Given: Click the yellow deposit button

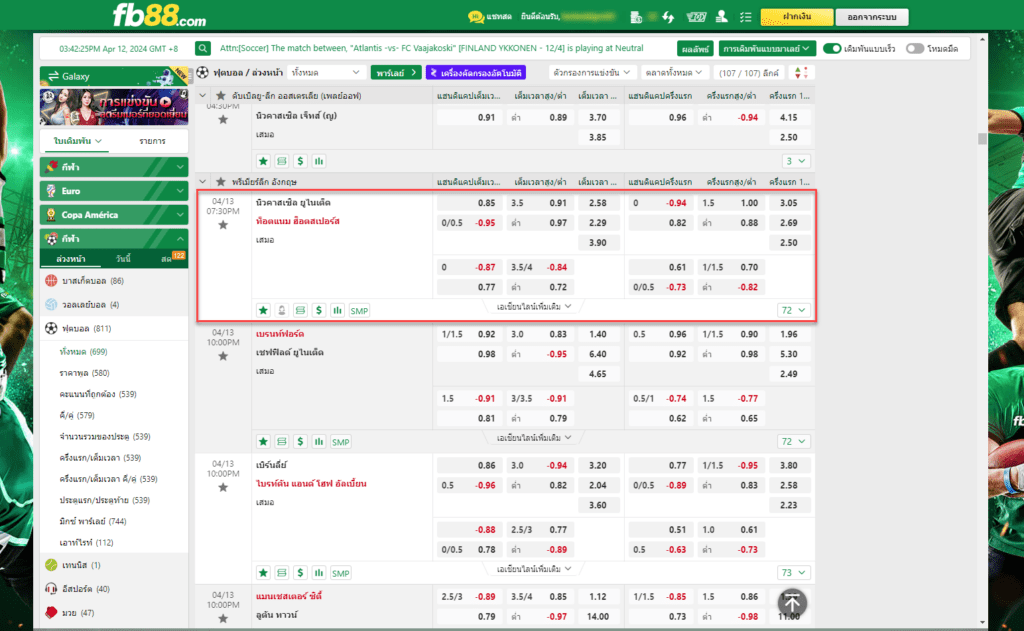Looking at the screenshot, I should tap(797, 17).
